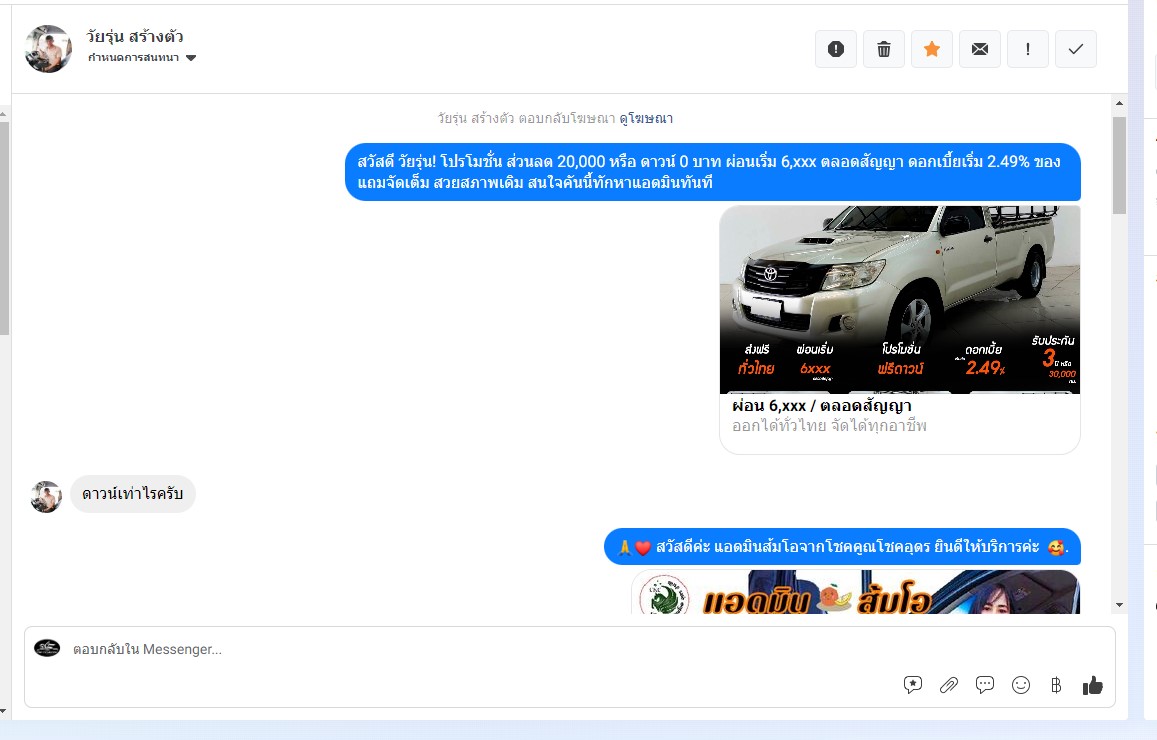
Task: Click the ดาวน์เท่าไรครับ message bubble
Action: click(x=133, y=494)
